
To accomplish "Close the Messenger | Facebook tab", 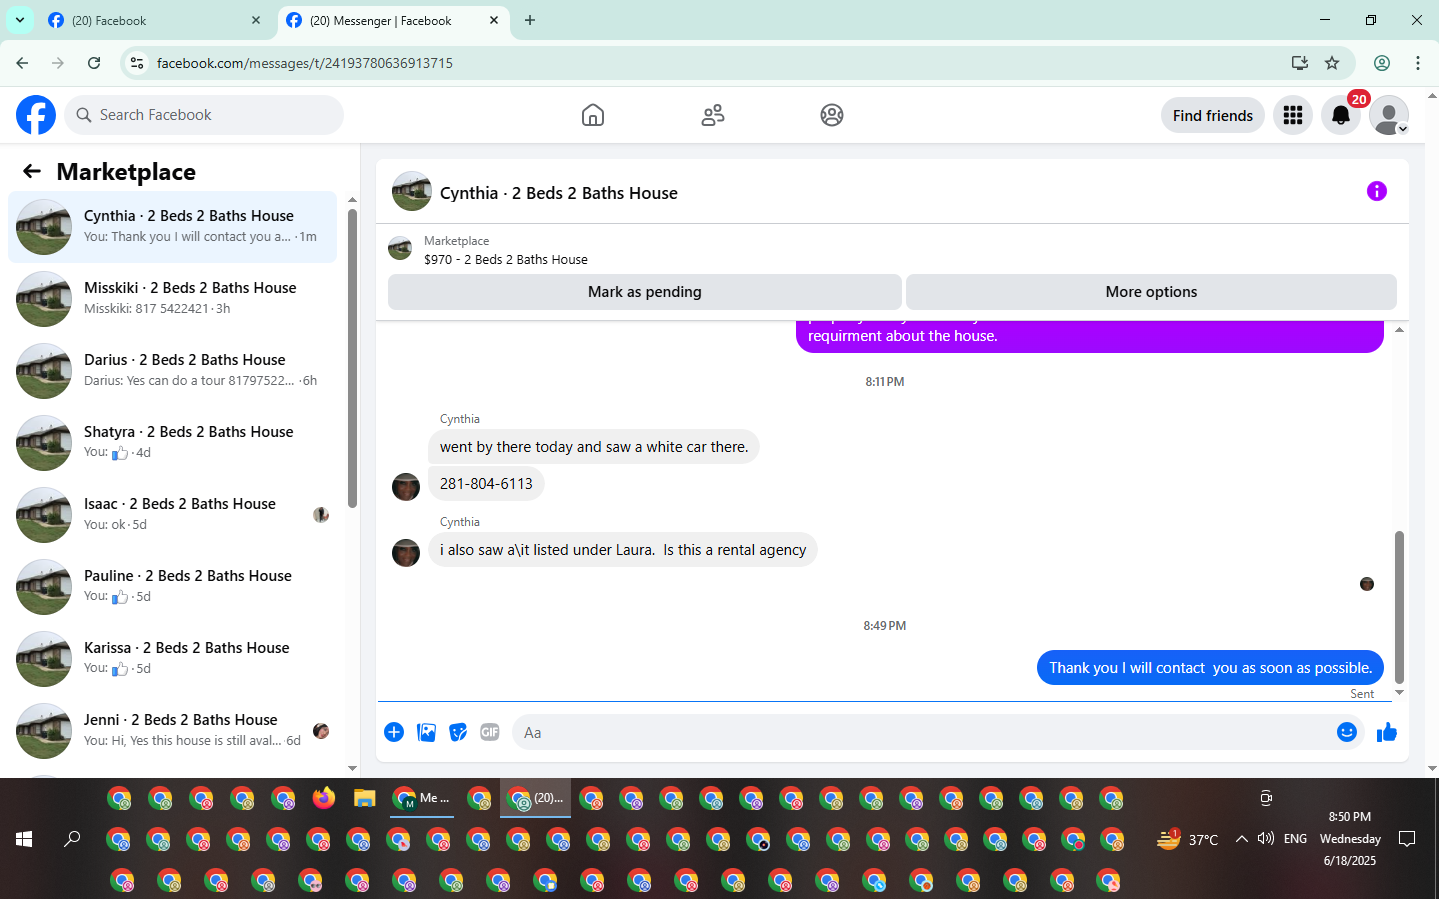I will [x=494, y=20].
